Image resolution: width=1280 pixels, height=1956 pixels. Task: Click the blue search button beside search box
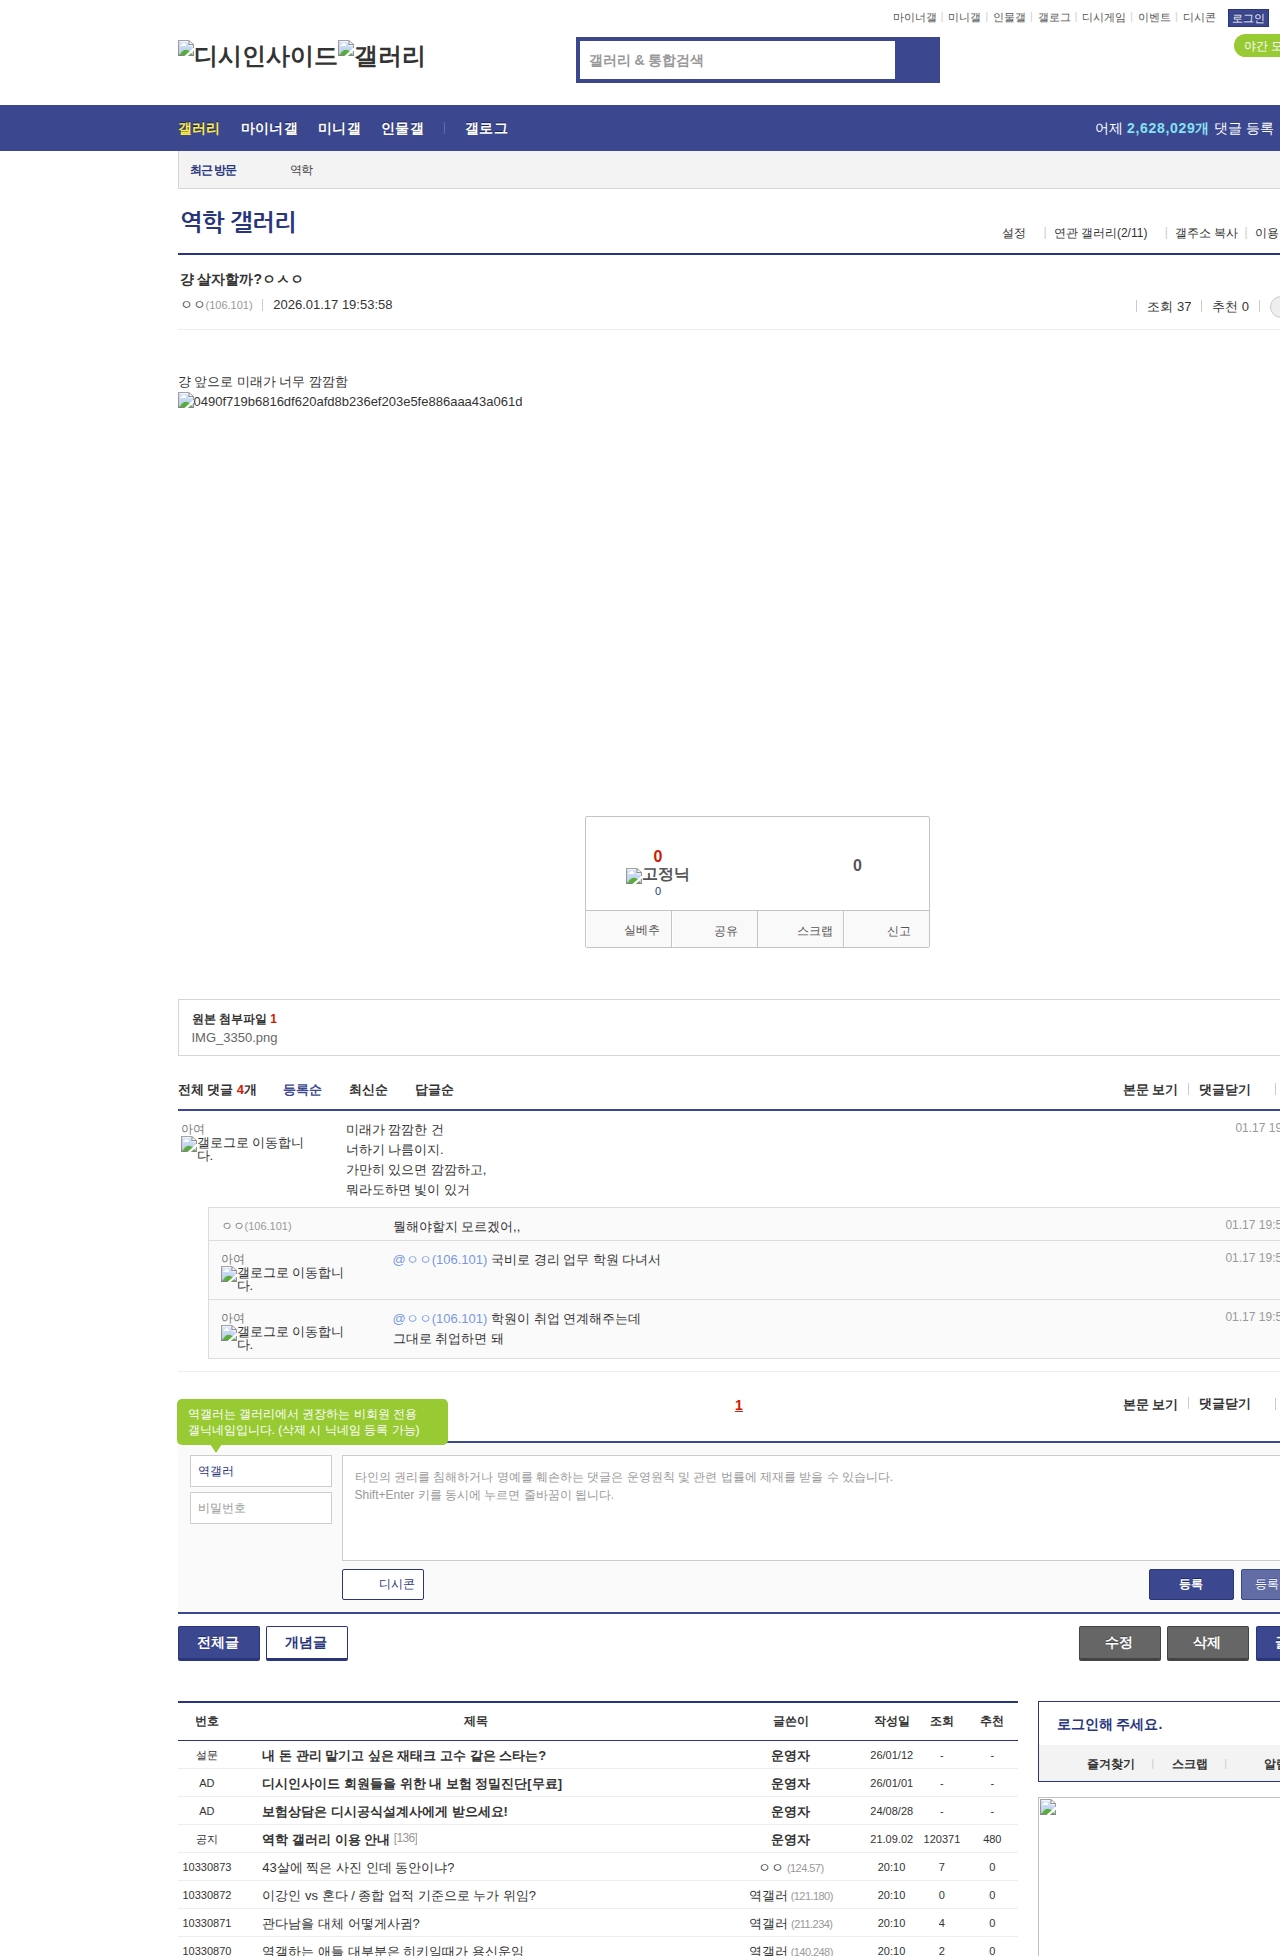pyautogui.click(x=917, y=60)
